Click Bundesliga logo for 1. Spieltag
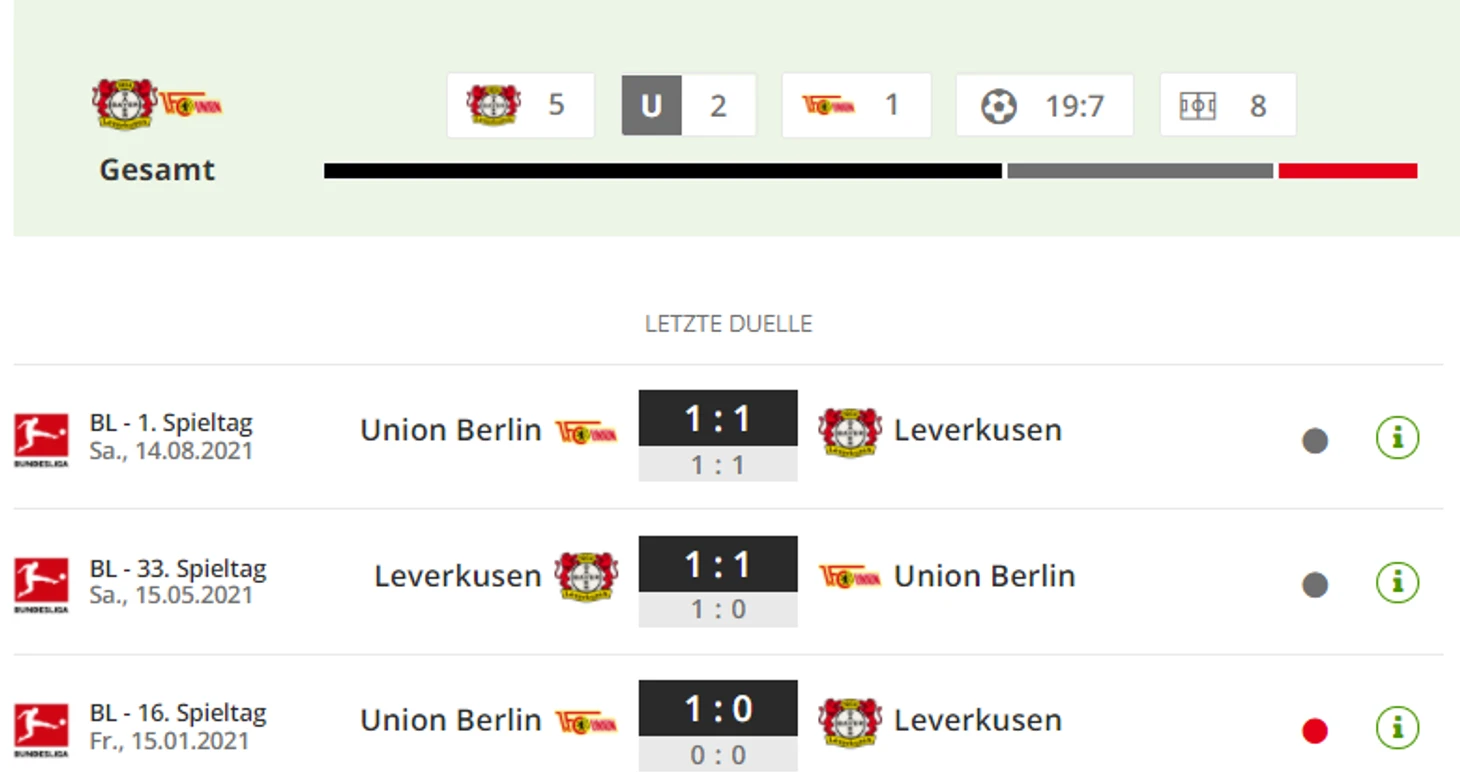 (x=41, y=440)
